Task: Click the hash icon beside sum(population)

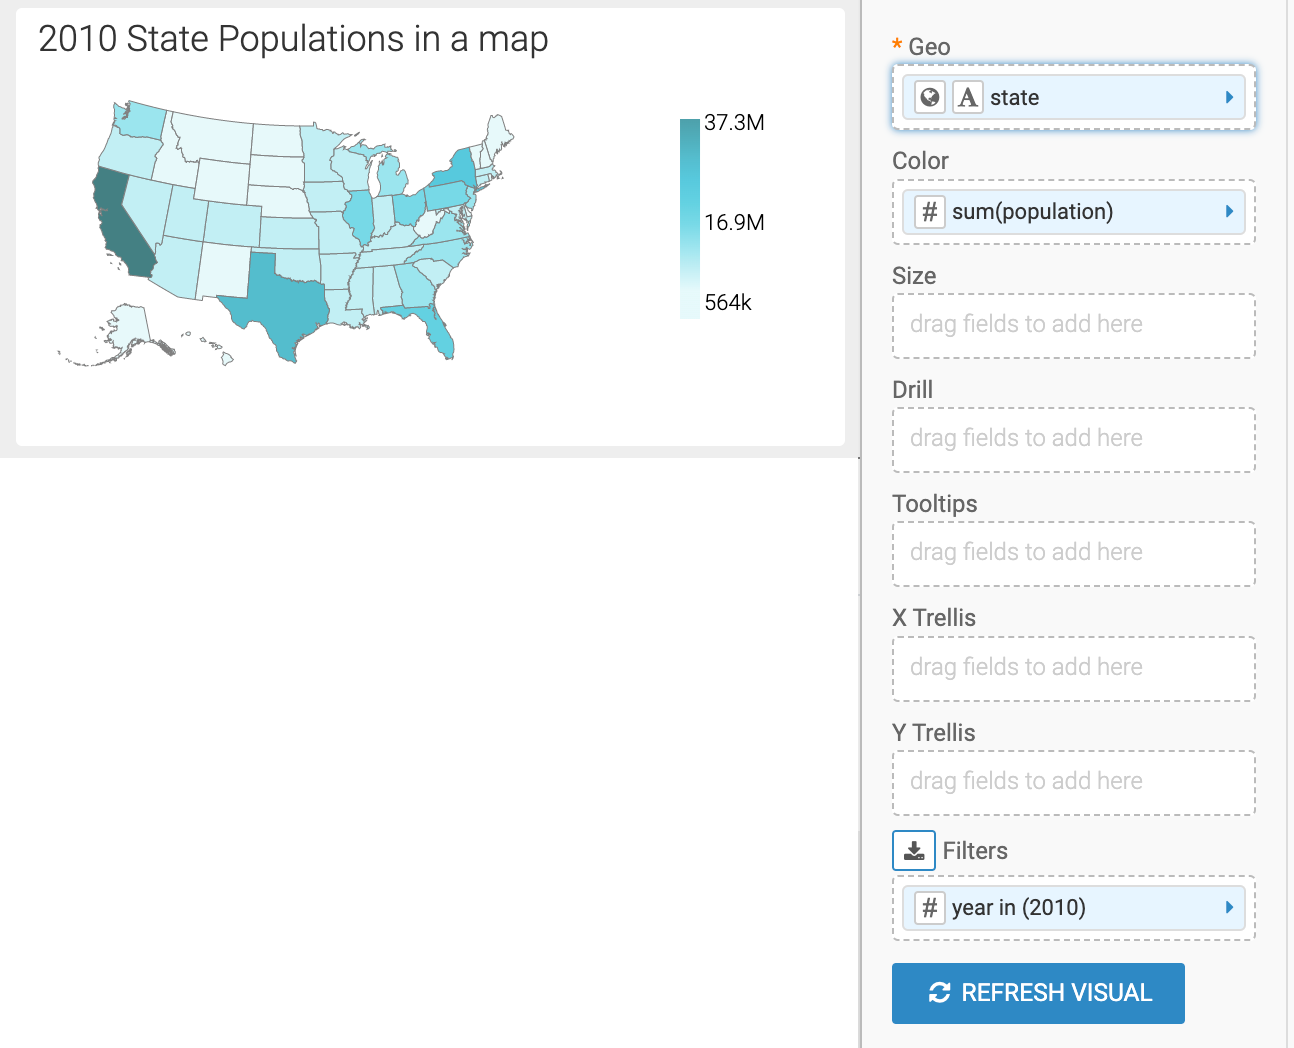Action: (929, 211)
